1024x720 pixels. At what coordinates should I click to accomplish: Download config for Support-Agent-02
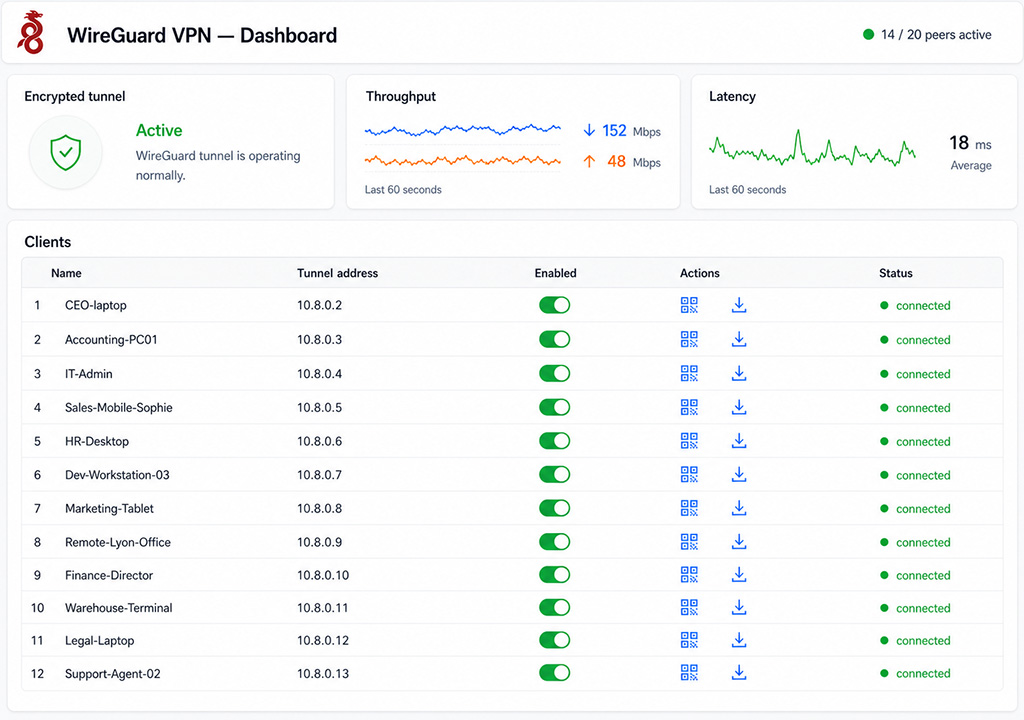pos(739,672)
